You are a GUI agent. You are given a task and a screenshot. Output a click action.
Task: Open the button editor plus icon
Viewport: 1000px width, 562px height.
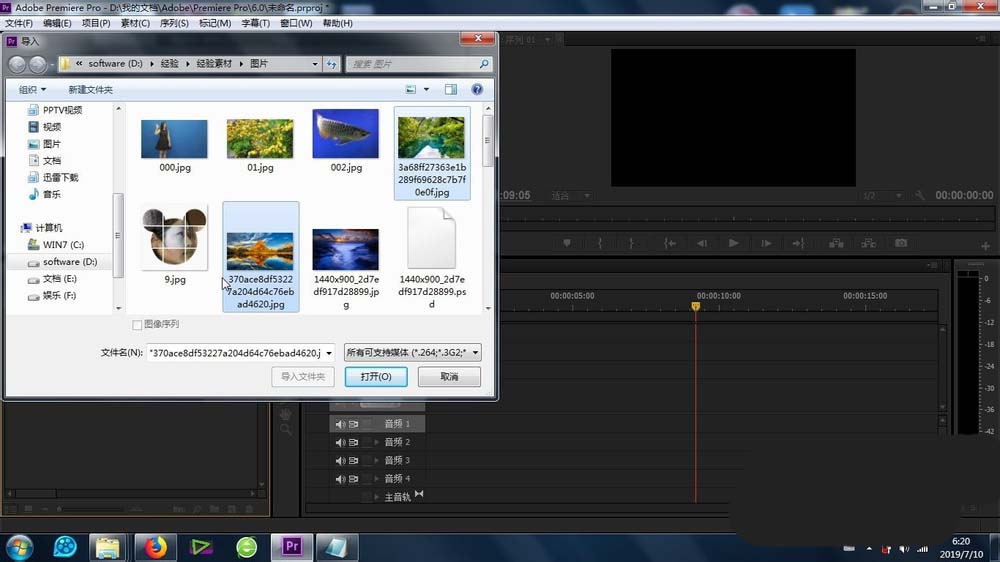pos(985,246)
